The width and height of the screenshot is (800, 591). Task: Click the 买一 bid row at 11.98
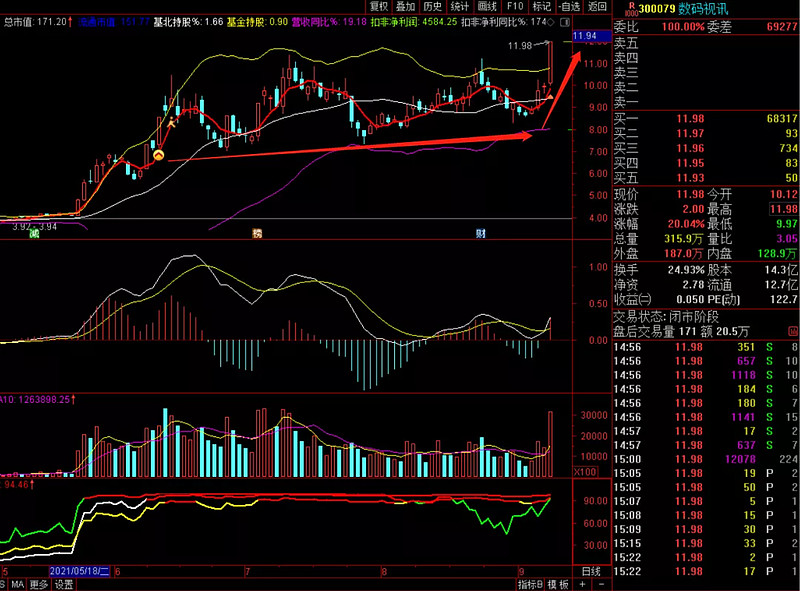pos(706,119)
